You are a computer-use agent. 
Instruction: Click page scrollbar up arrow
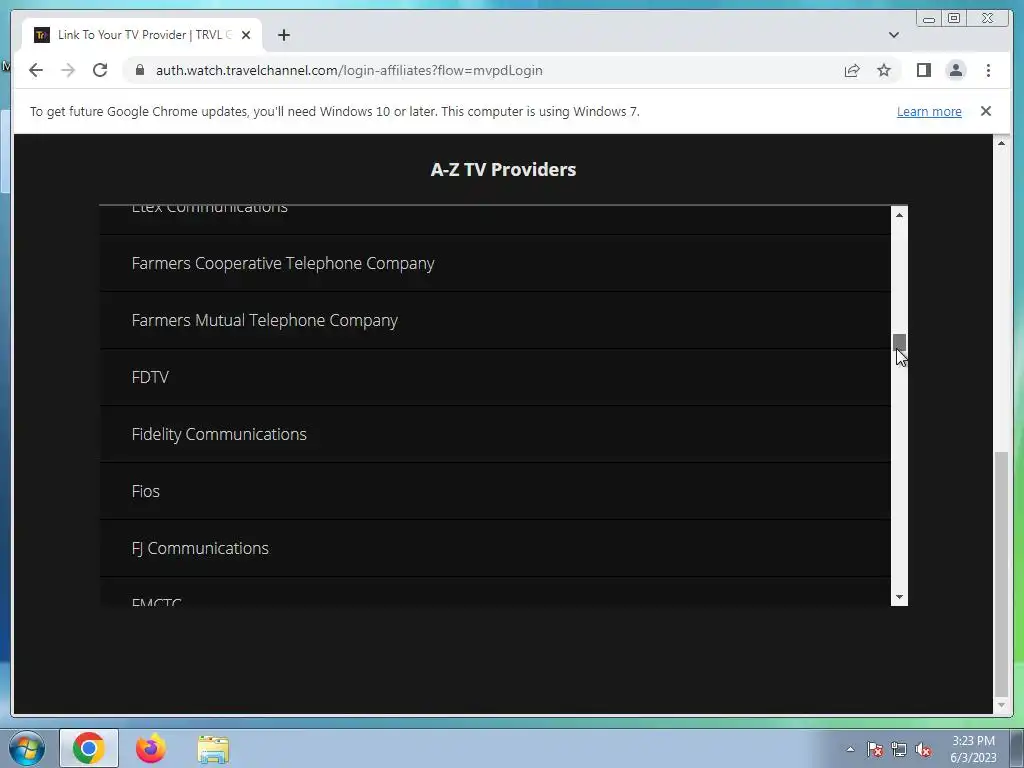pyautogui.click(x=1000, y=143)
